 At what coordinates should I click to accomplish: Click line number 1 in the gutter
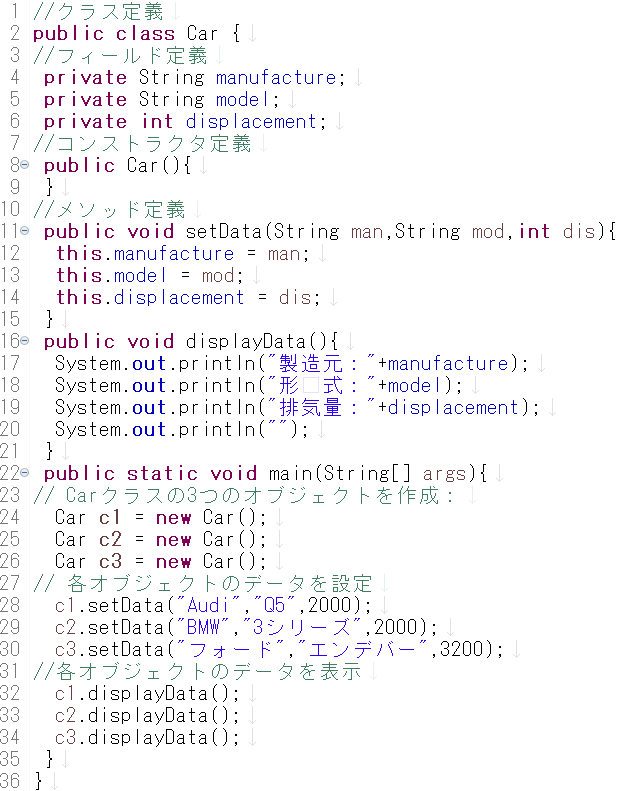click(15, 12)
